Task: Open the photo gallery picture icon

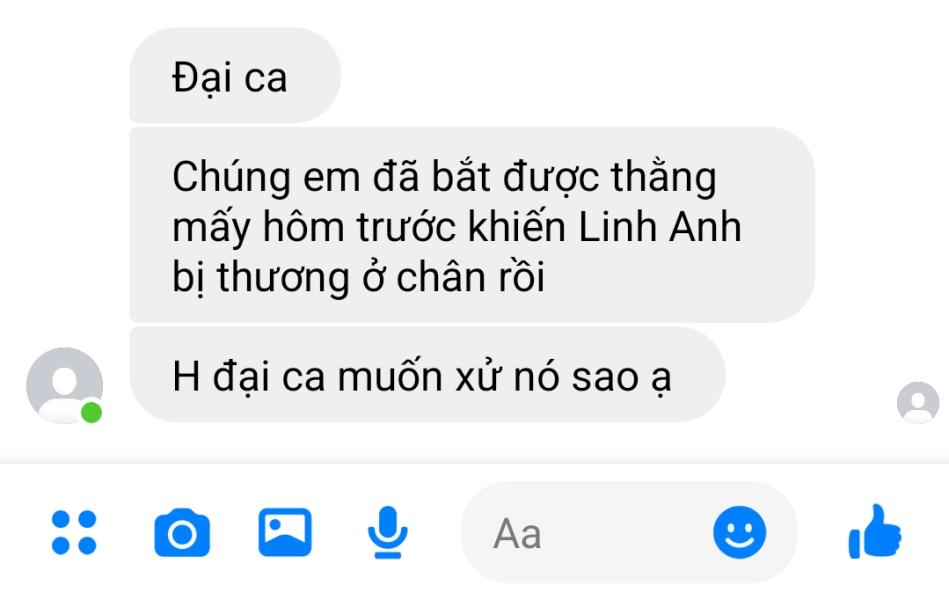Action: coord(285,532)
